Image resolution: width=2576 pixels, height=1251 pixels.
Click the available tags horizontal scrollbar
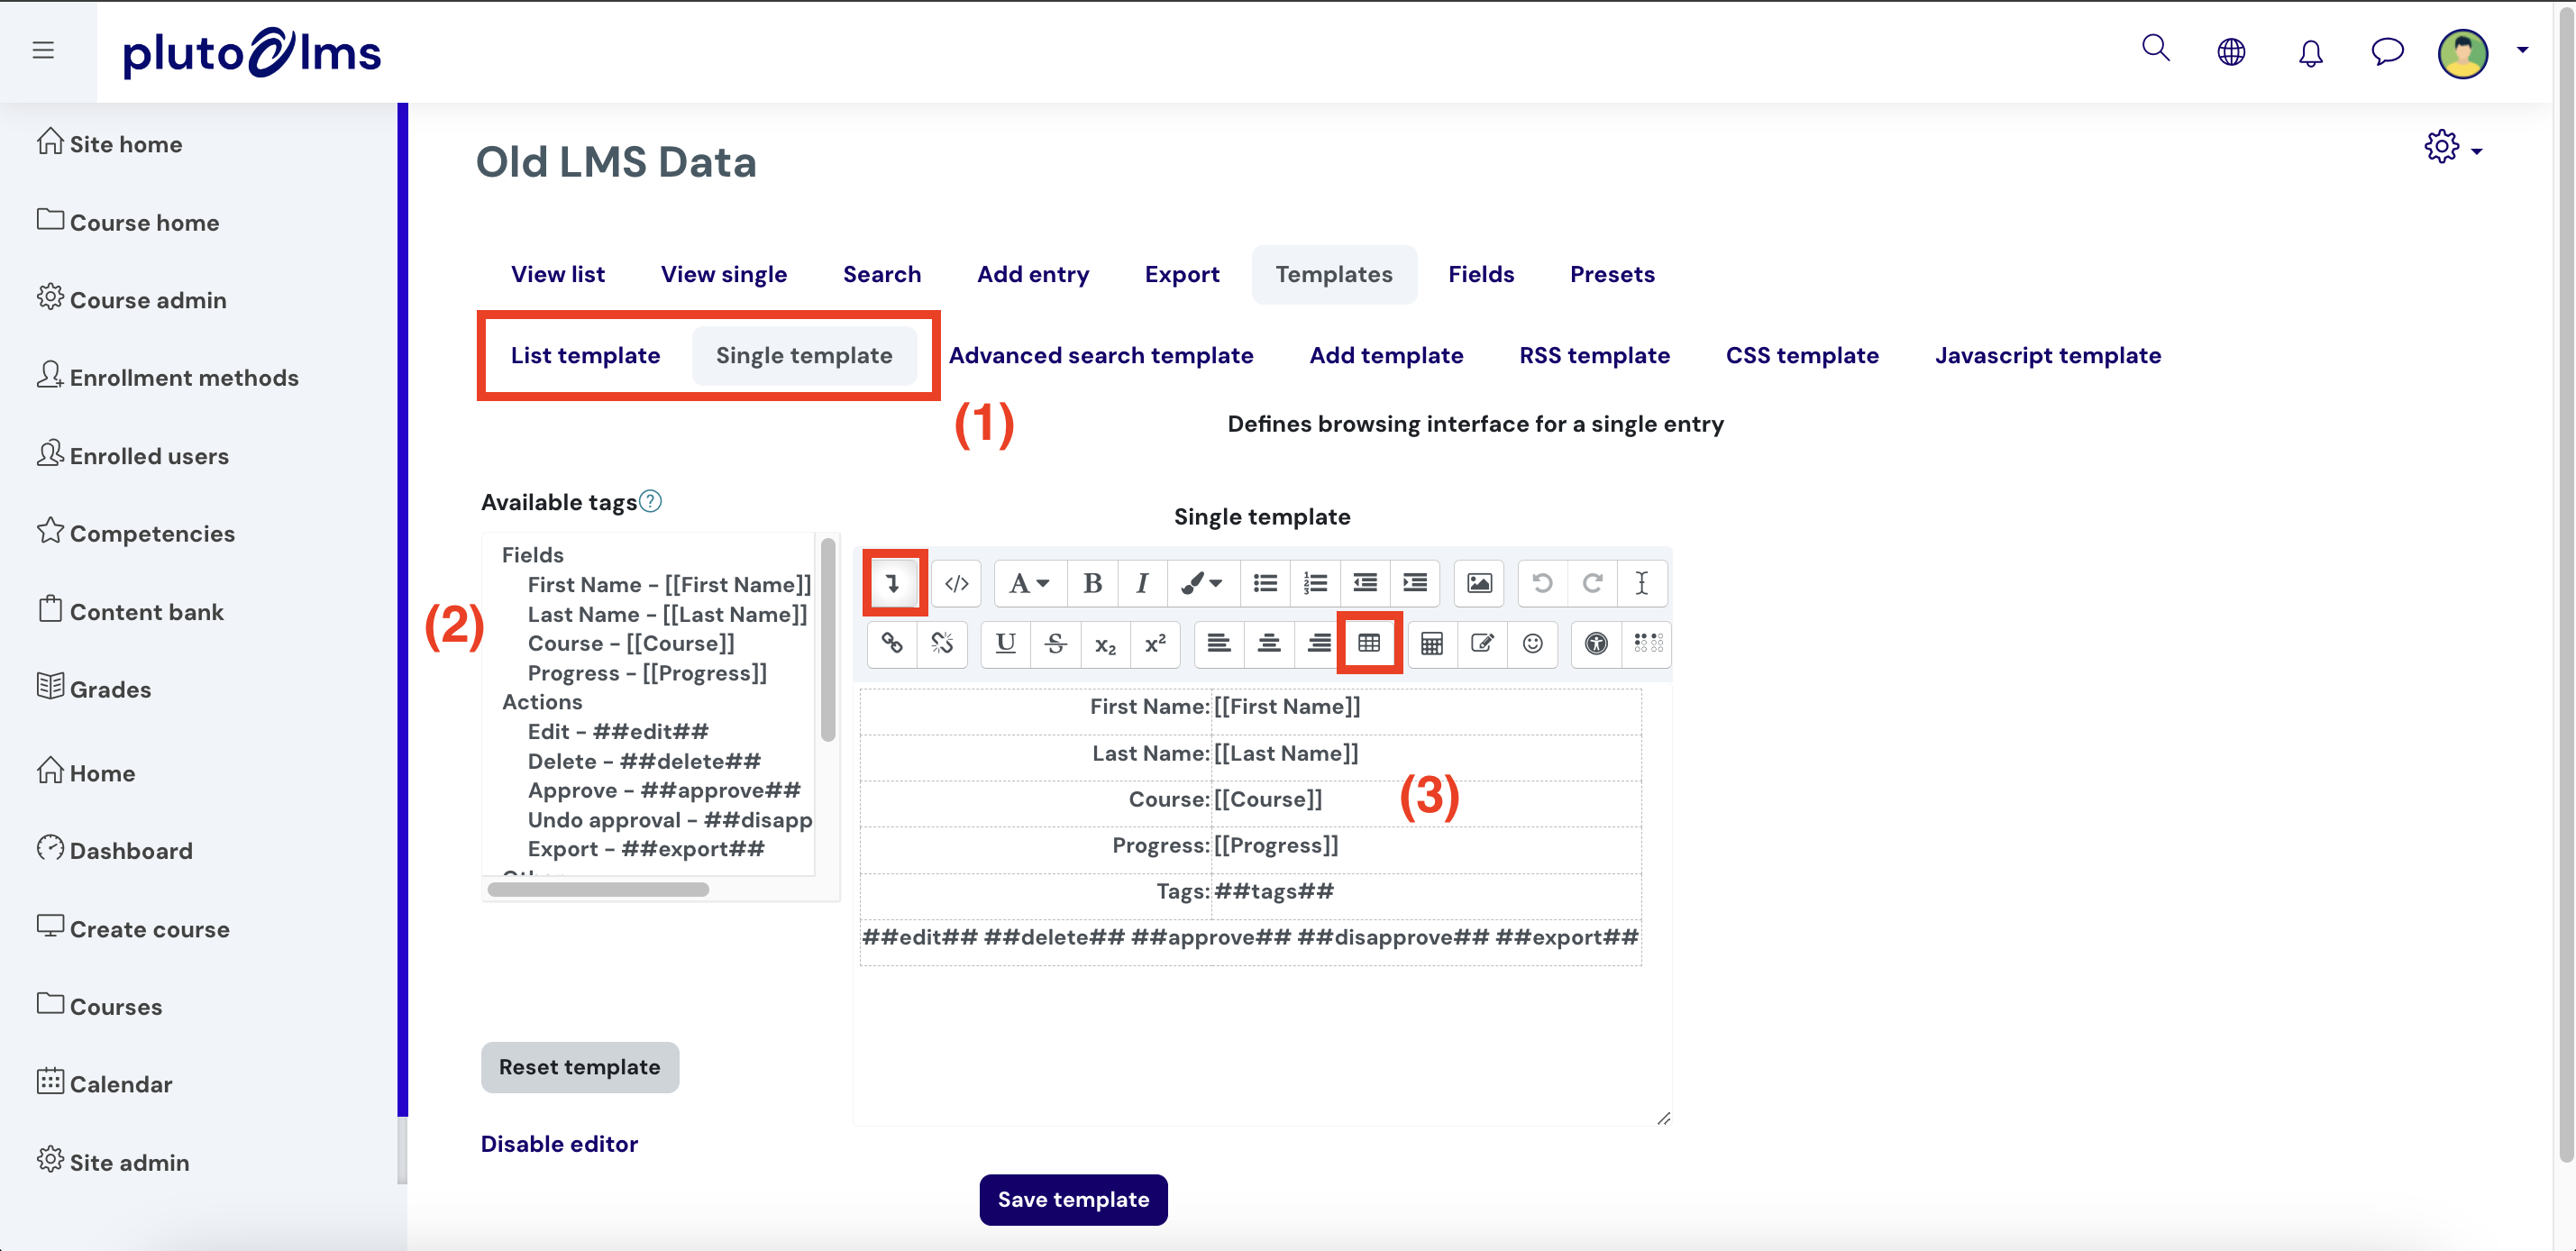598,890
